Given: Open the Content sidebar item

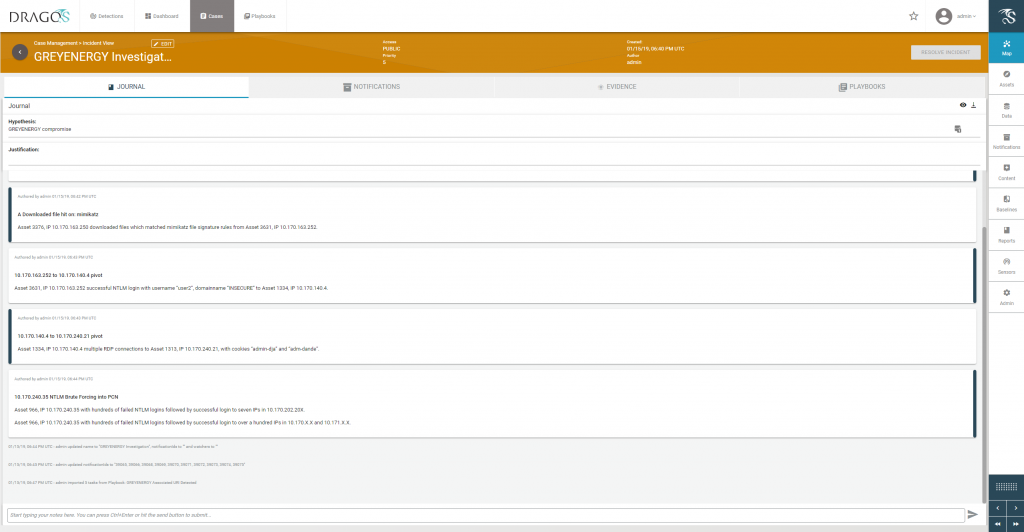Looking at the screenshot, I should [1006, 172].
